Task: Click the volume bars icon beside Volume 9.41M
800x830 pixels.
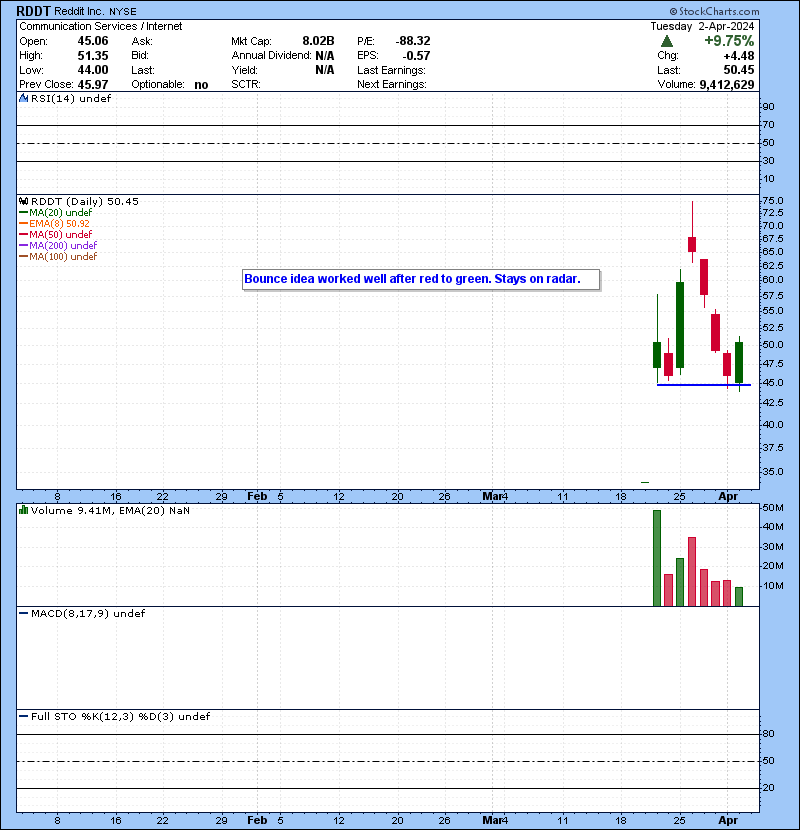Action: (23, 510)
